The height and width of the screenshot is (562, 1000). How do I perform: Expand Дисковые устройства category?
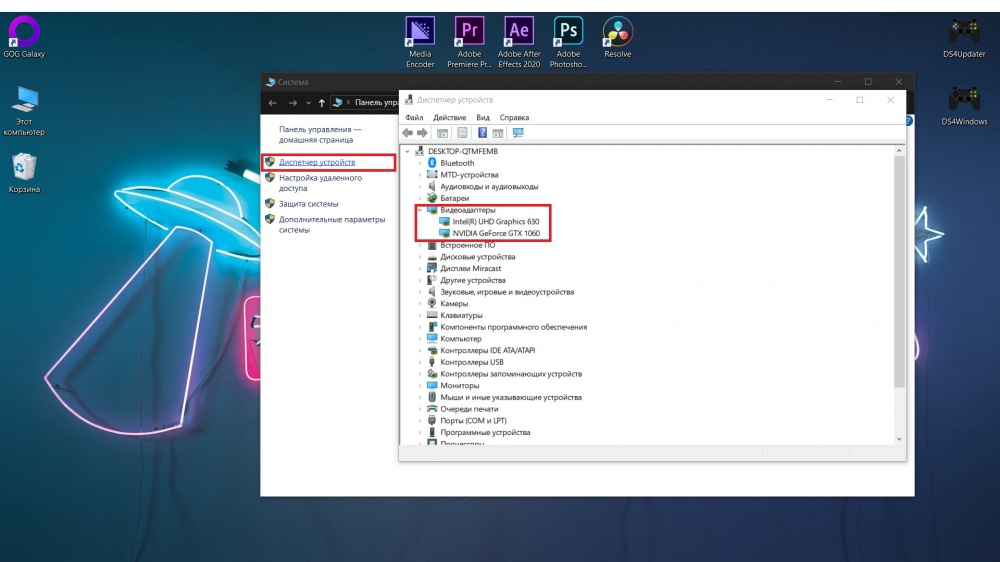click(420, 256)
